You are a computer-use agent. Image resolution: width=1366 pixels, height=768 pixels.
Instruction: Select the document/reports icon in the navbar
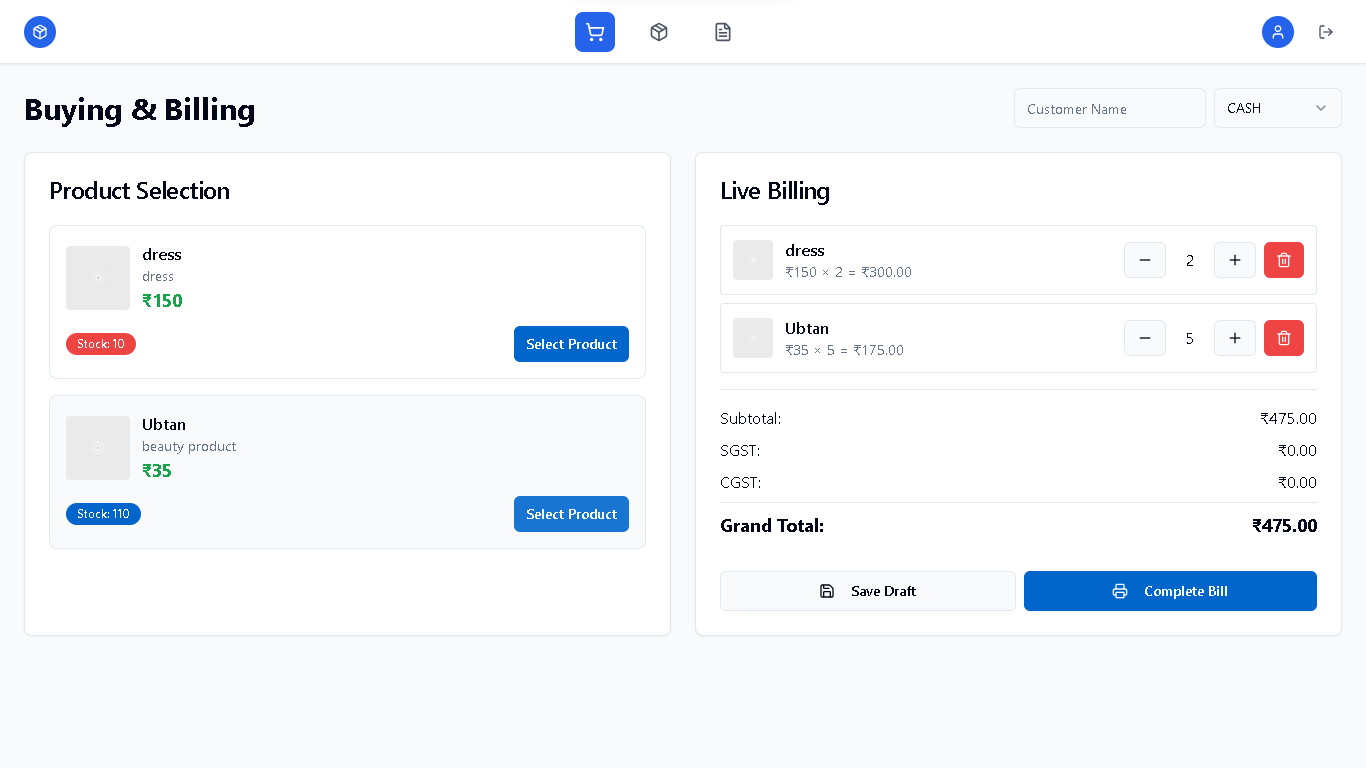coord(723,31)
